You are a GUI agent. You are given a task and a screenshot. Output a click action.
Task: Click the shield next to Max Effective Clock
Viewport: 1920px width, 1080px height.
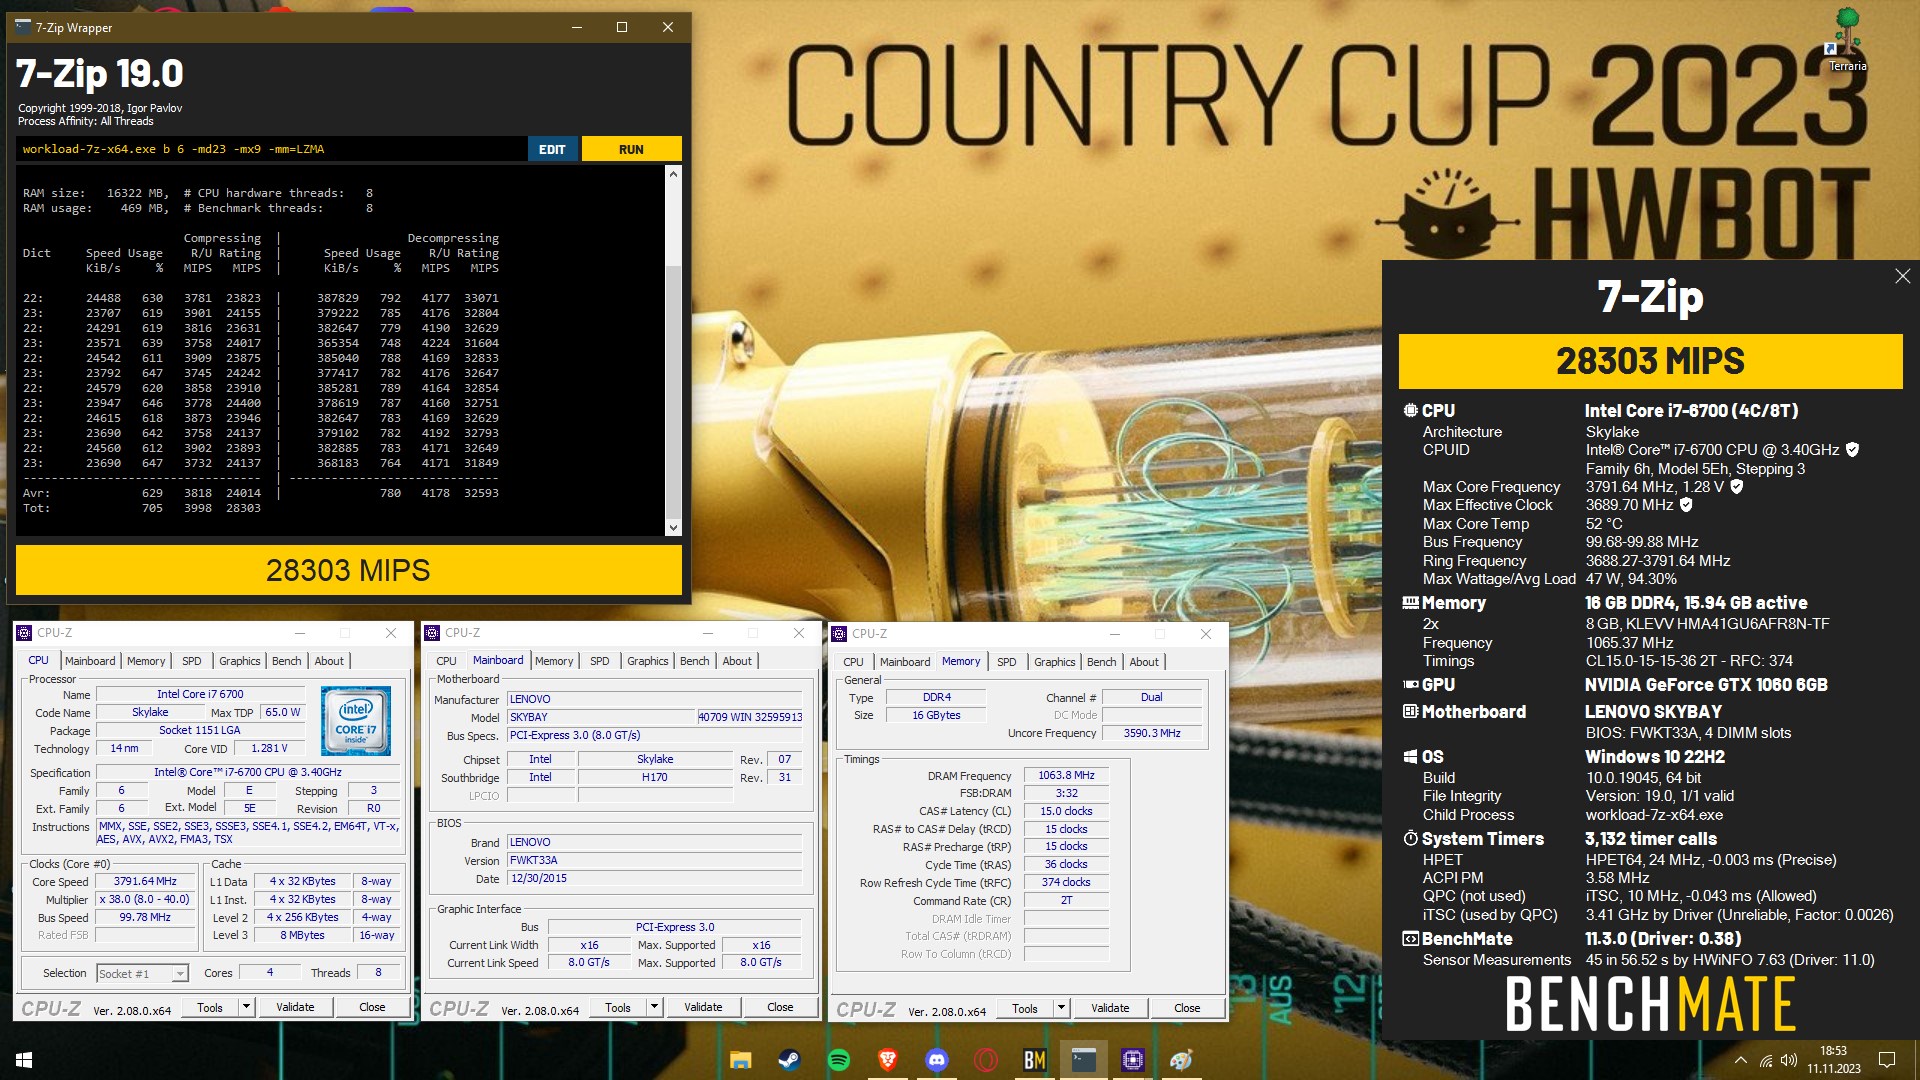(1686, 505)
